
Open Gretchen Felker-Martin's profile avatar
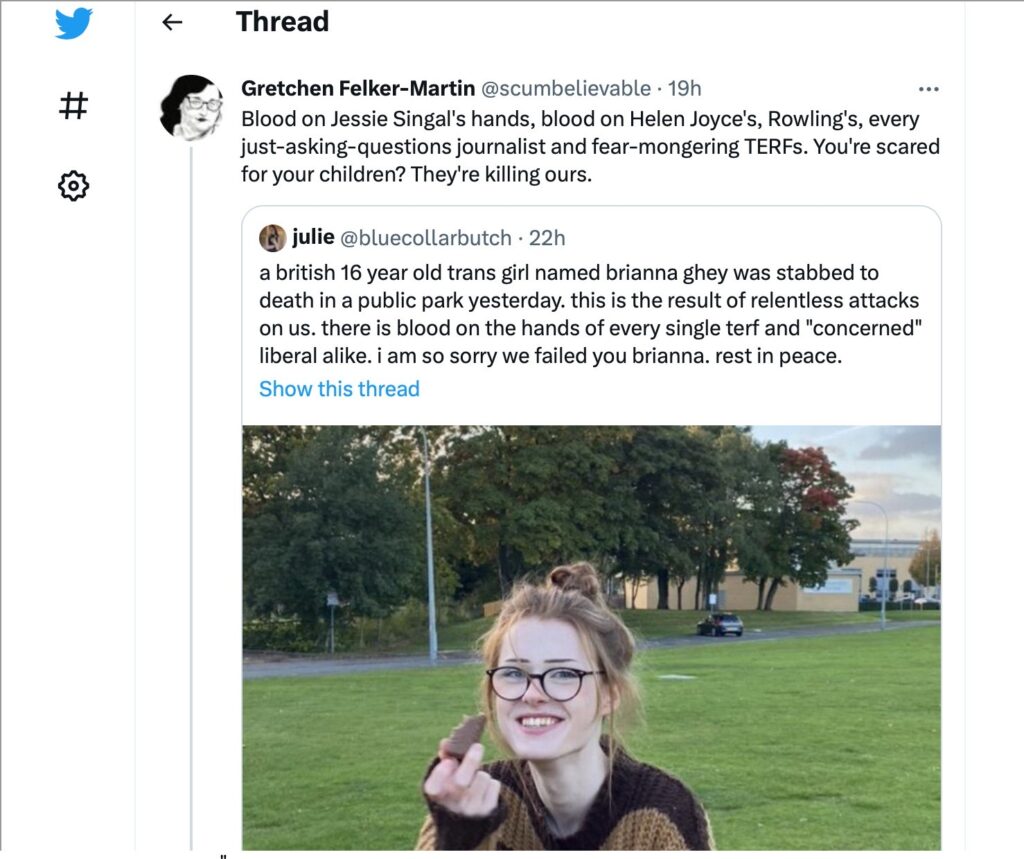point(190,106)
